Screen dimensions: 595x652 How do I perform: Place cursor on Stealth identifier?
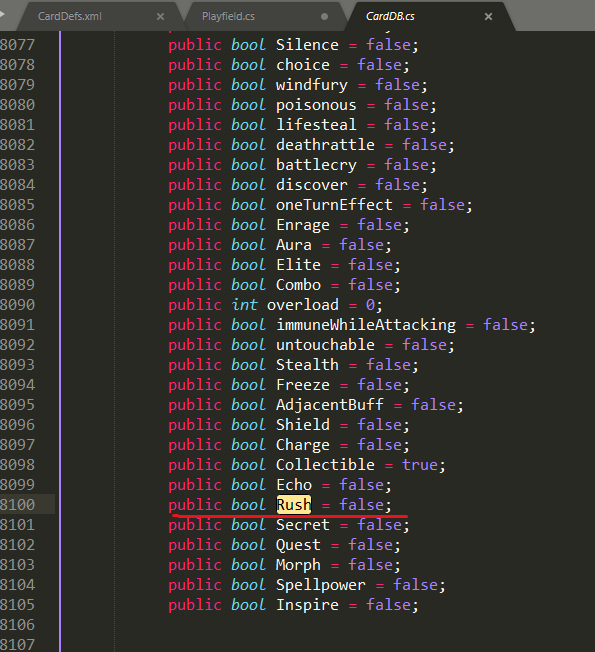(307, 365)
